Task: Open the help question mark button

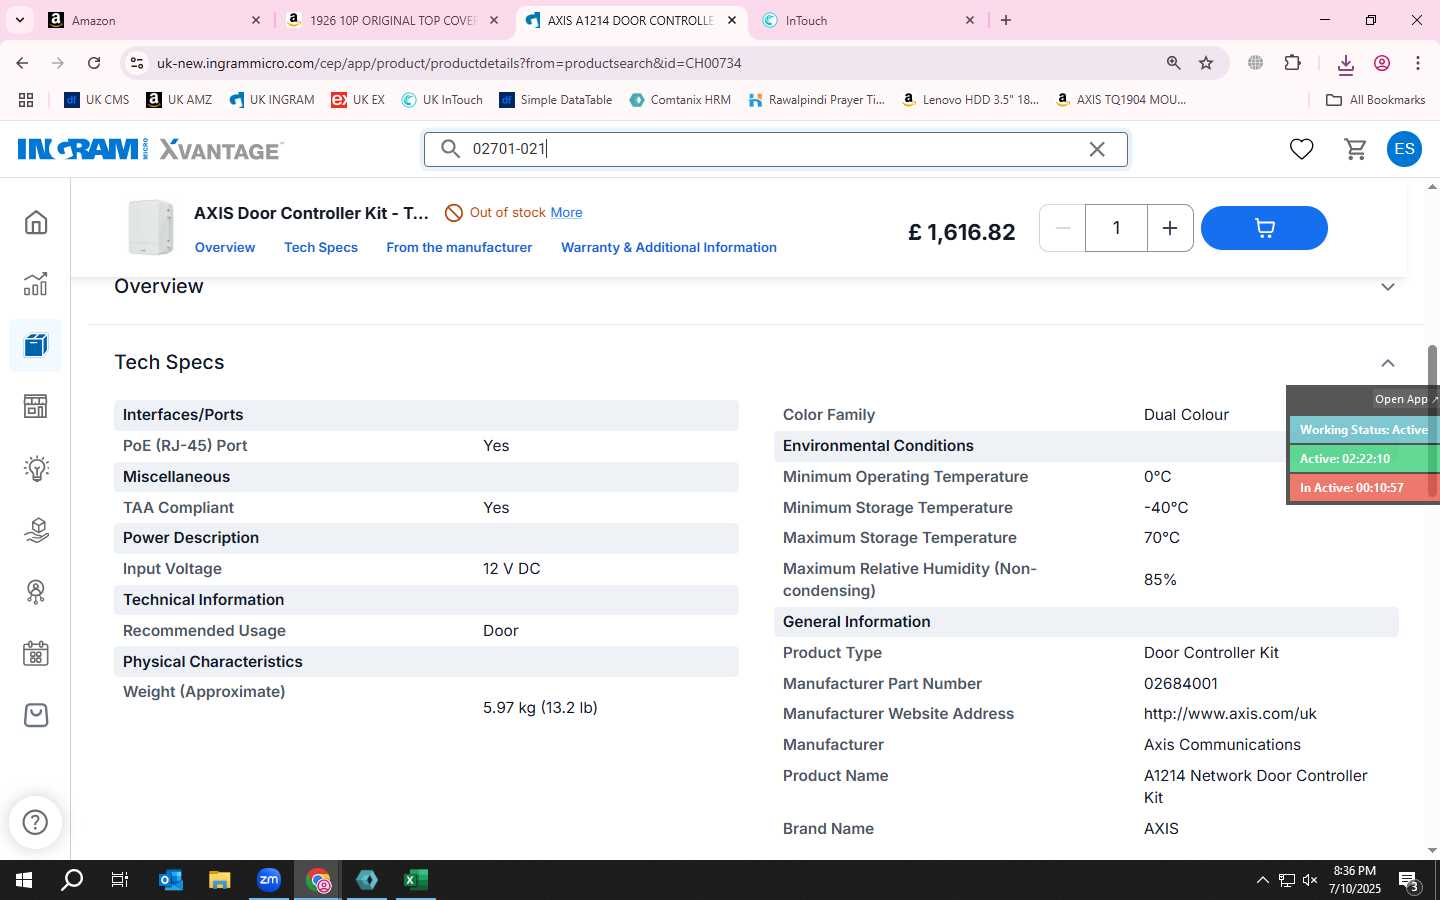Action: tap(35, 822)
